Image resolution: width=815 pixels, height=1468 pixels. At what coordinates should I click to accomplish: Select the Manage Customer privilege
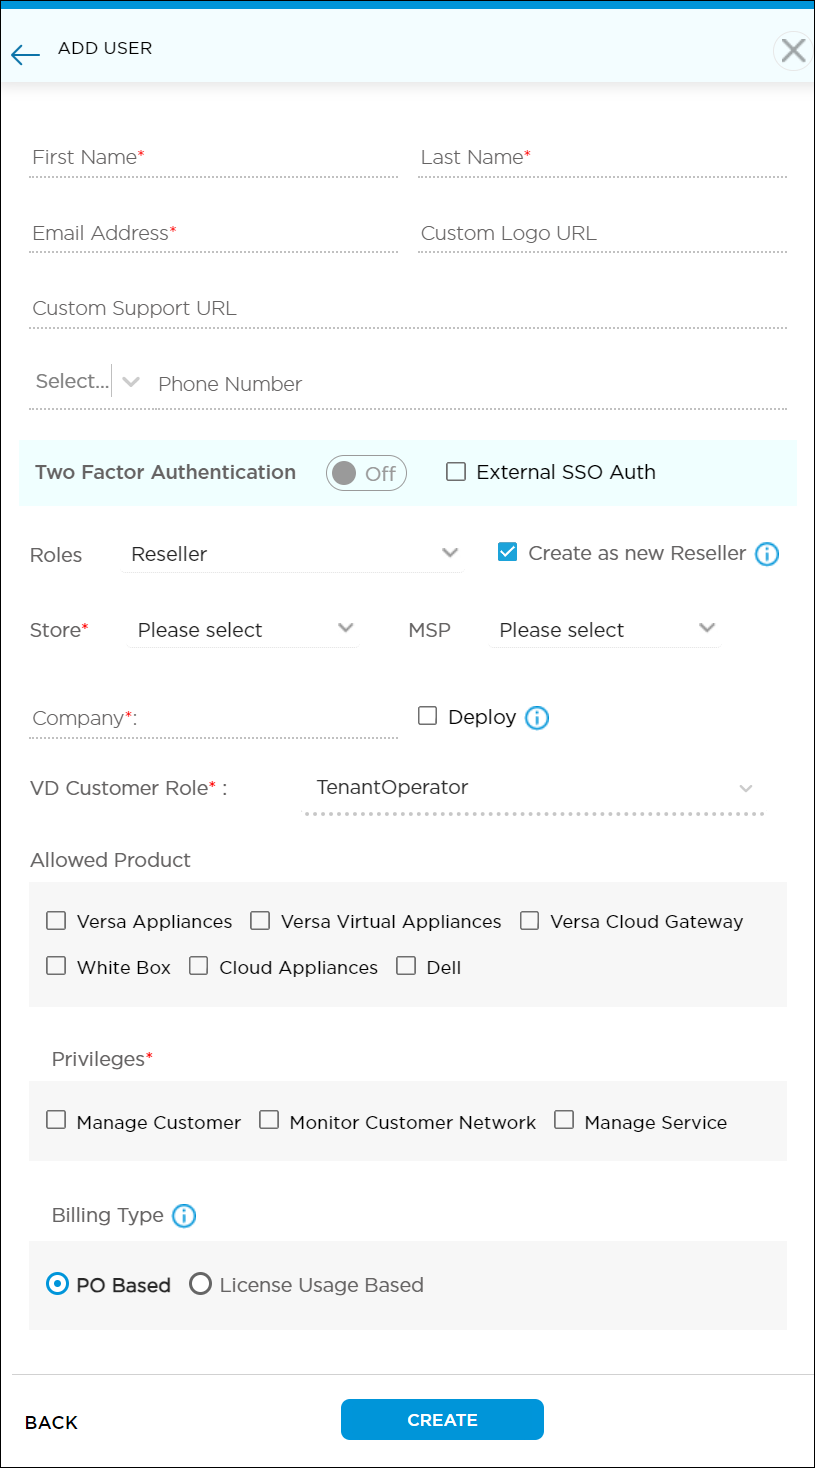pos(56,1120)
